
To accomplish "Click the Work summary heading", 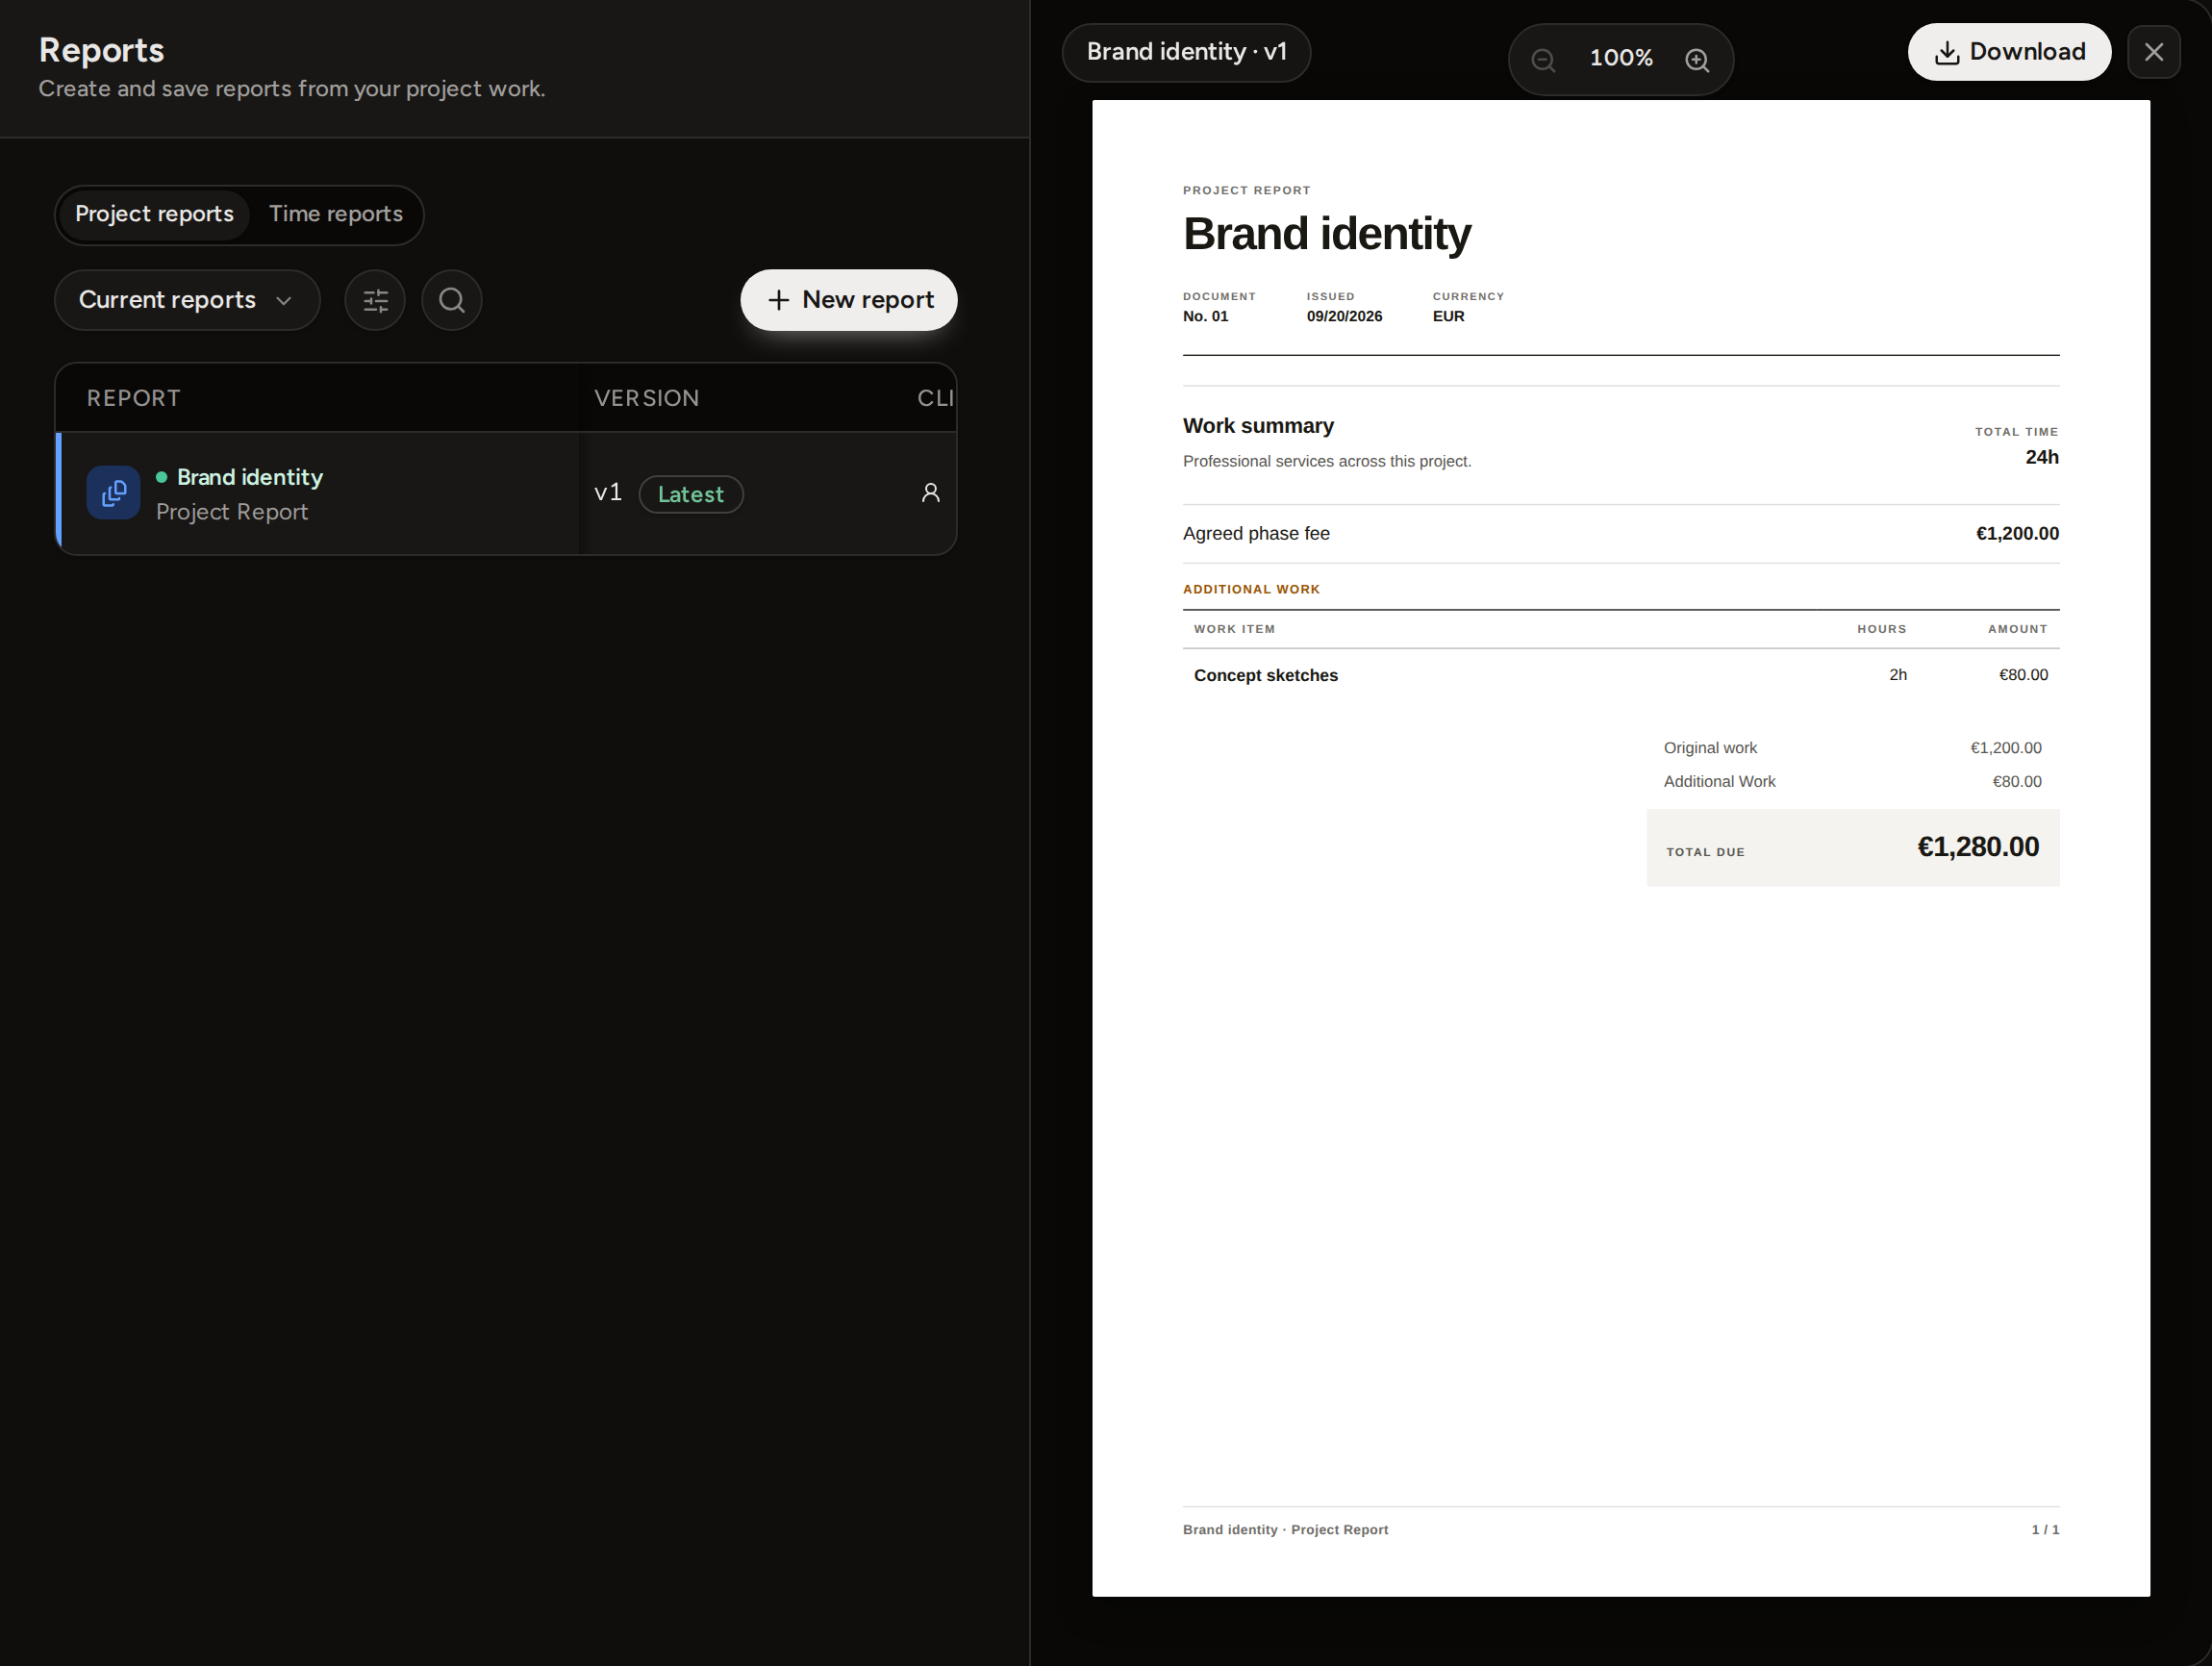I will [x=1258, y=426].
